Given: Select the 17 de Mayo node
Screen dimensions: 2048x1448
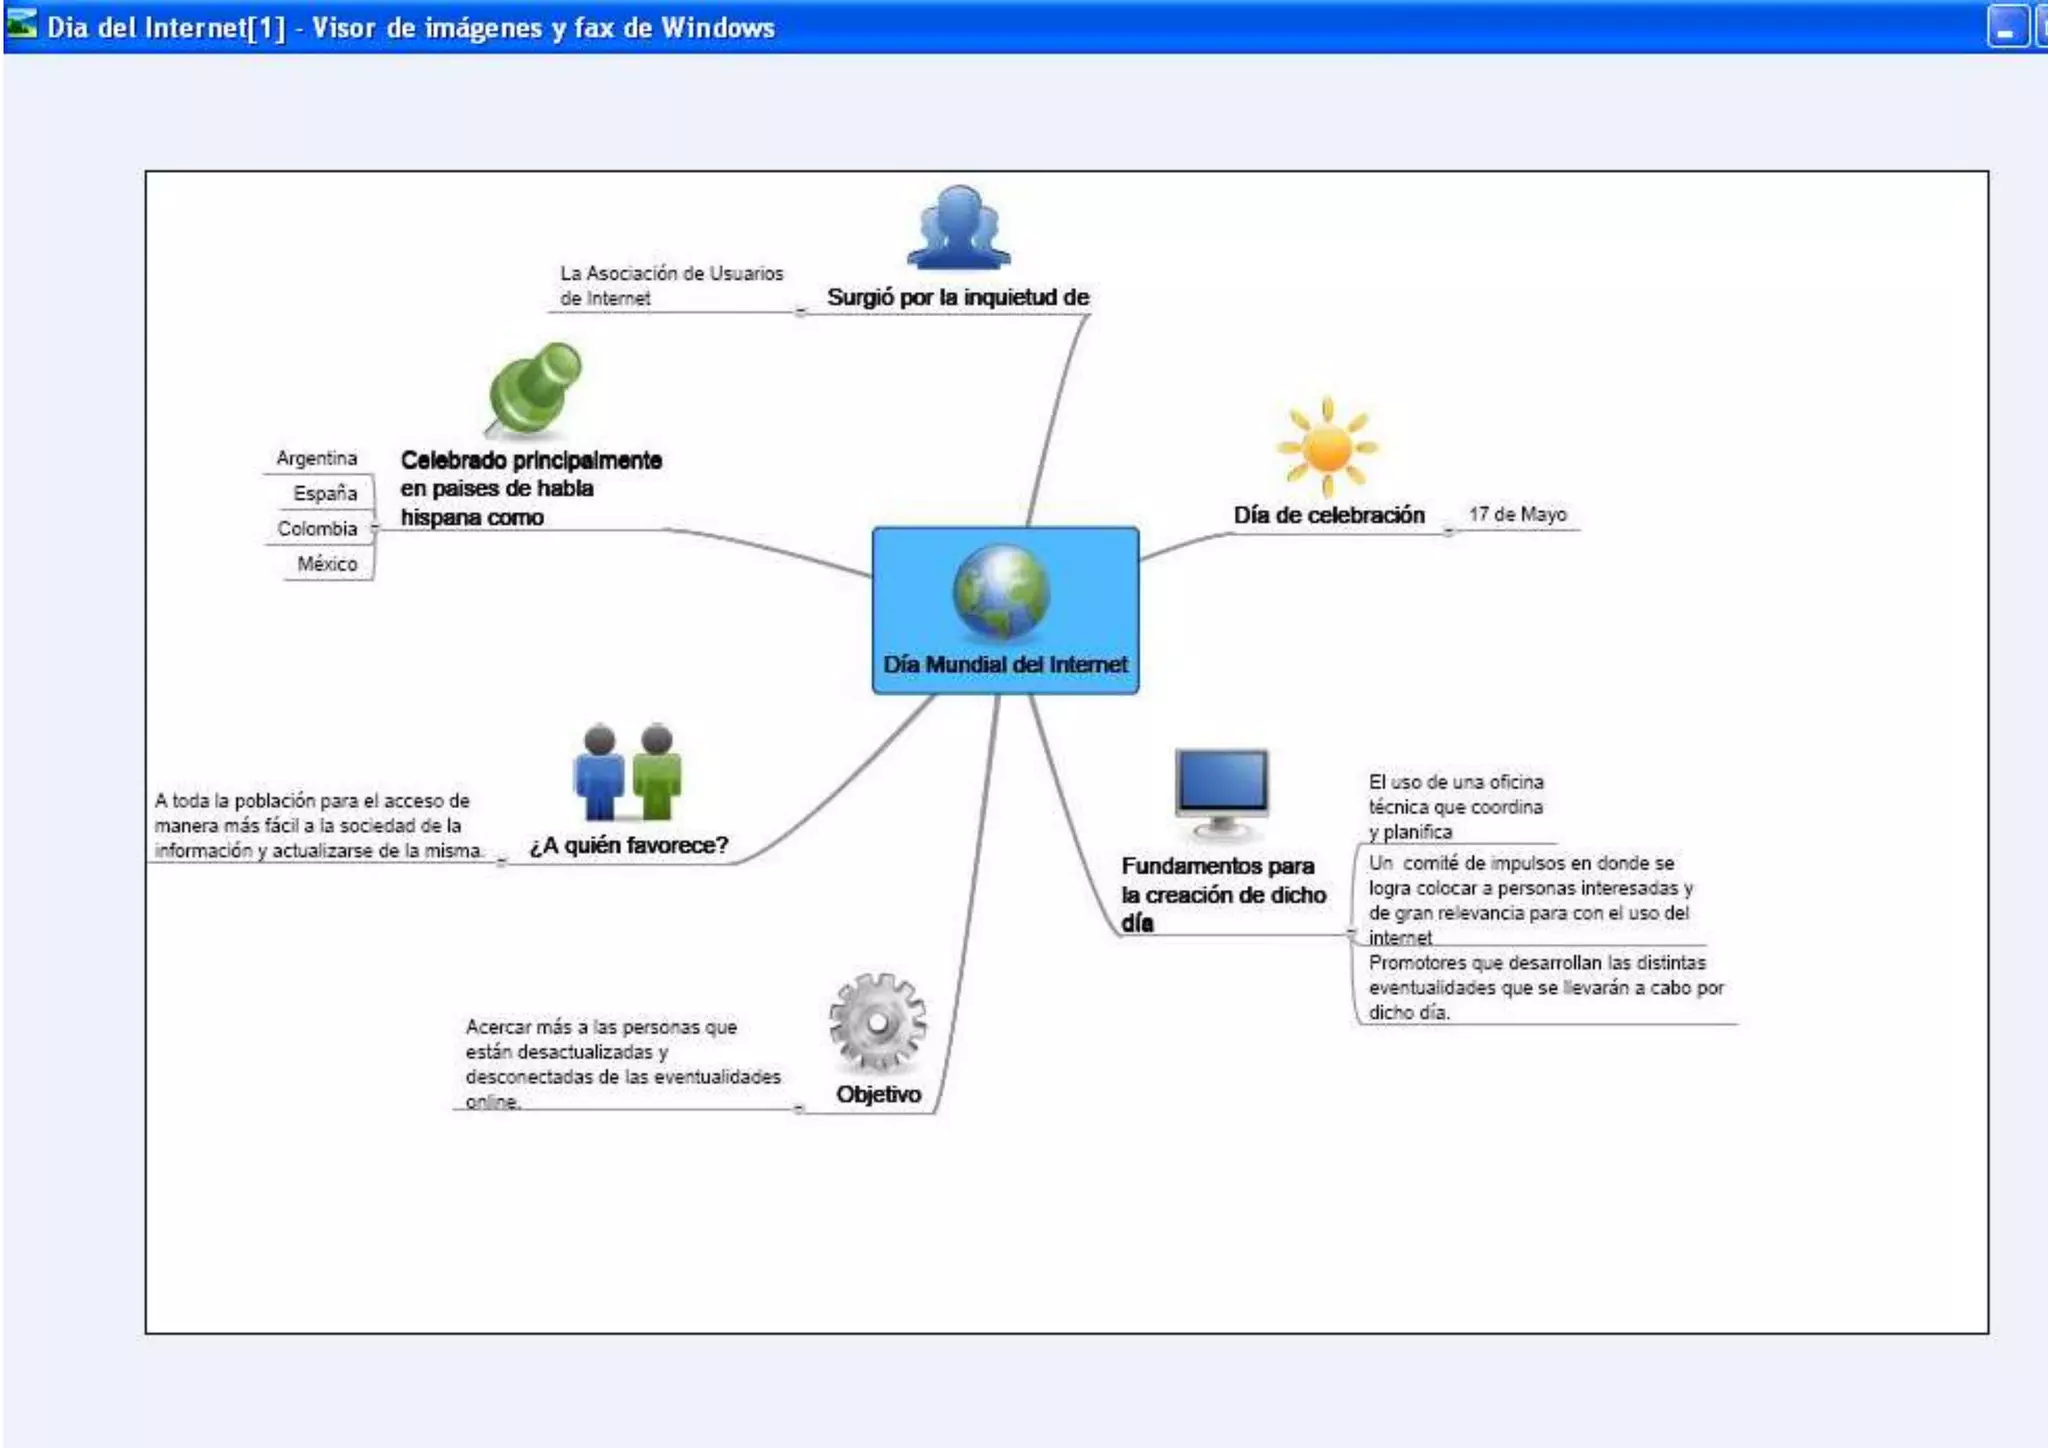Looking at the screenshot, I should click(1517, 514).
